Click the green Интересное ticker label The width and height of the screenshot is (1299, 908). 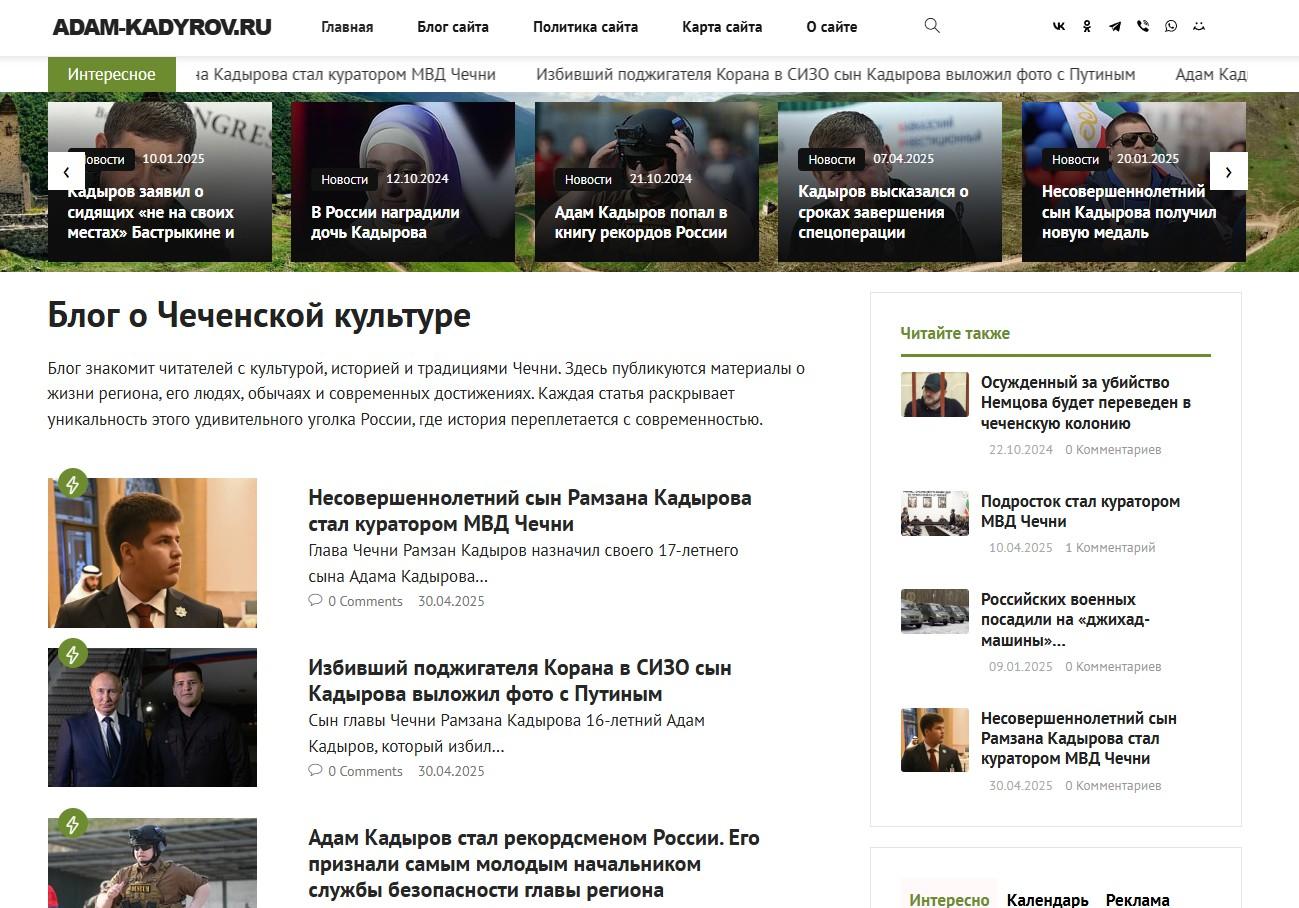(112, 74)
